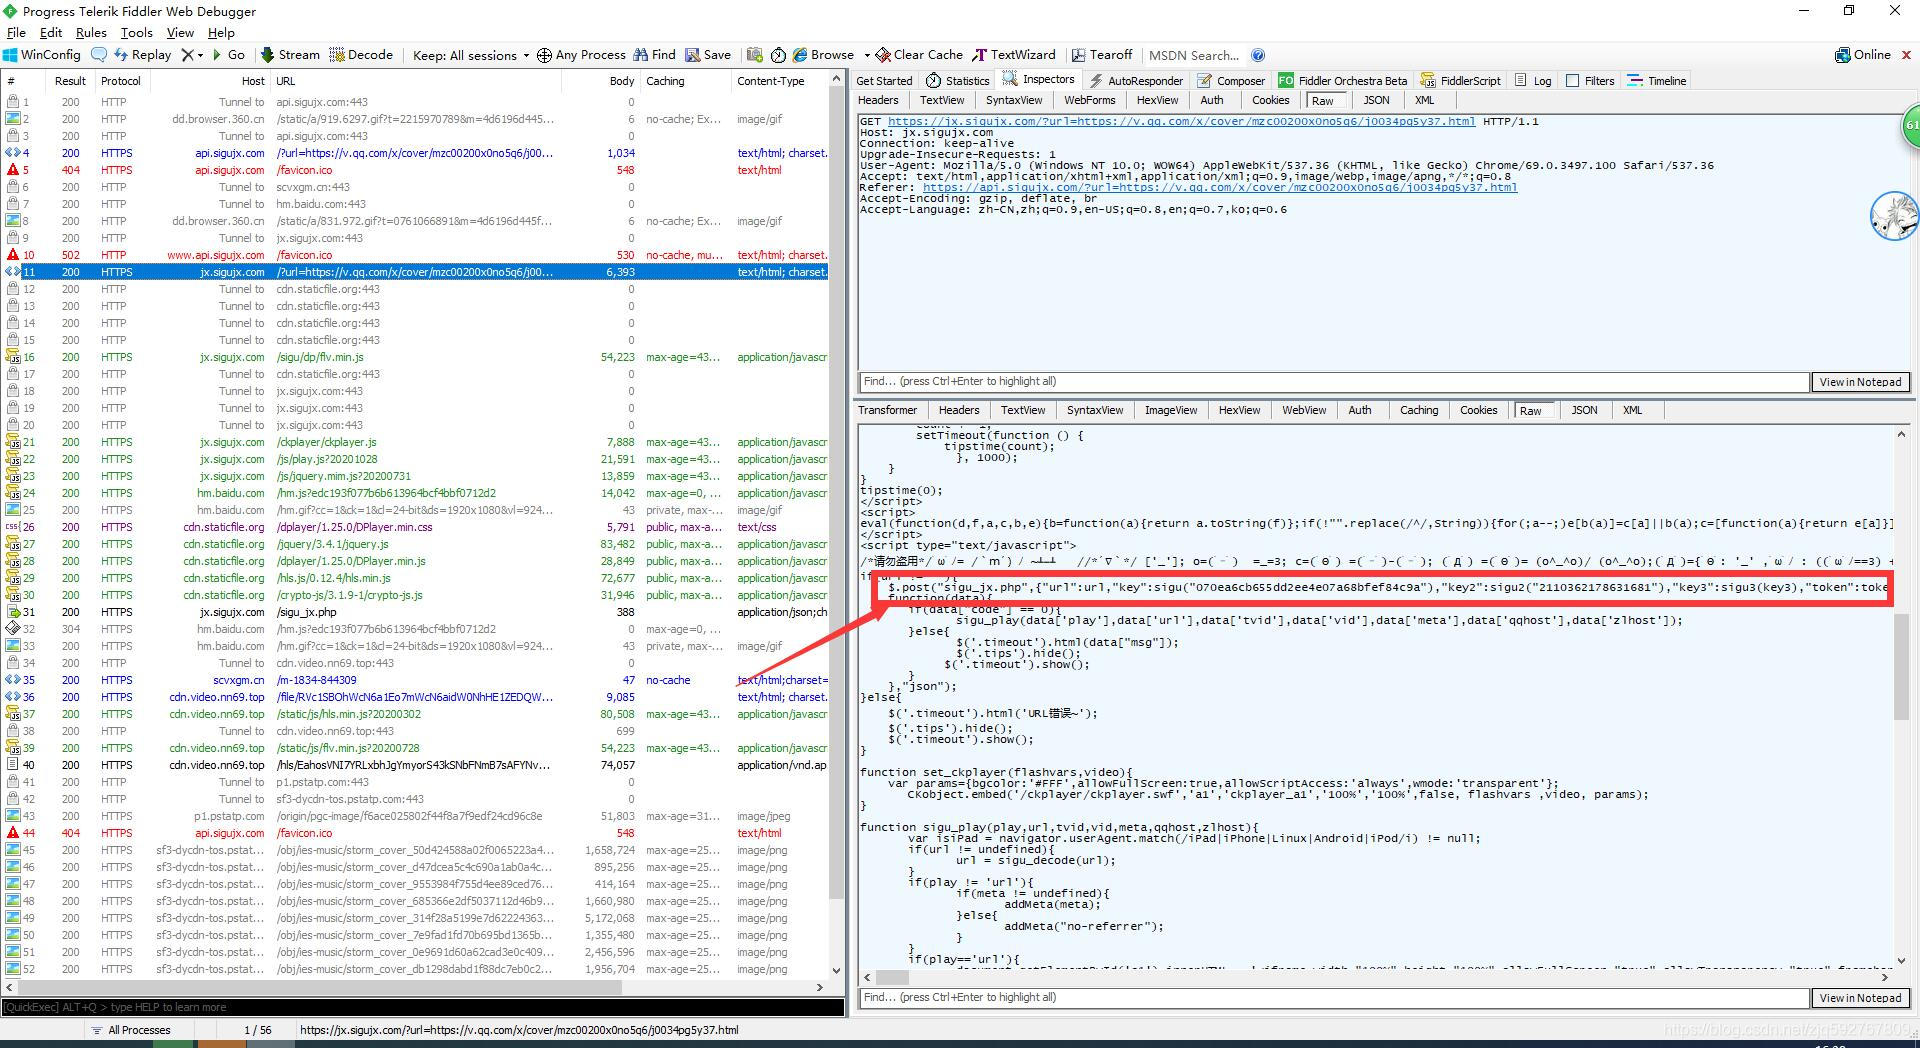The height and width of the screenshot is (1048, 1920).
Task: Toggle the Decode option
Action: 361,55
